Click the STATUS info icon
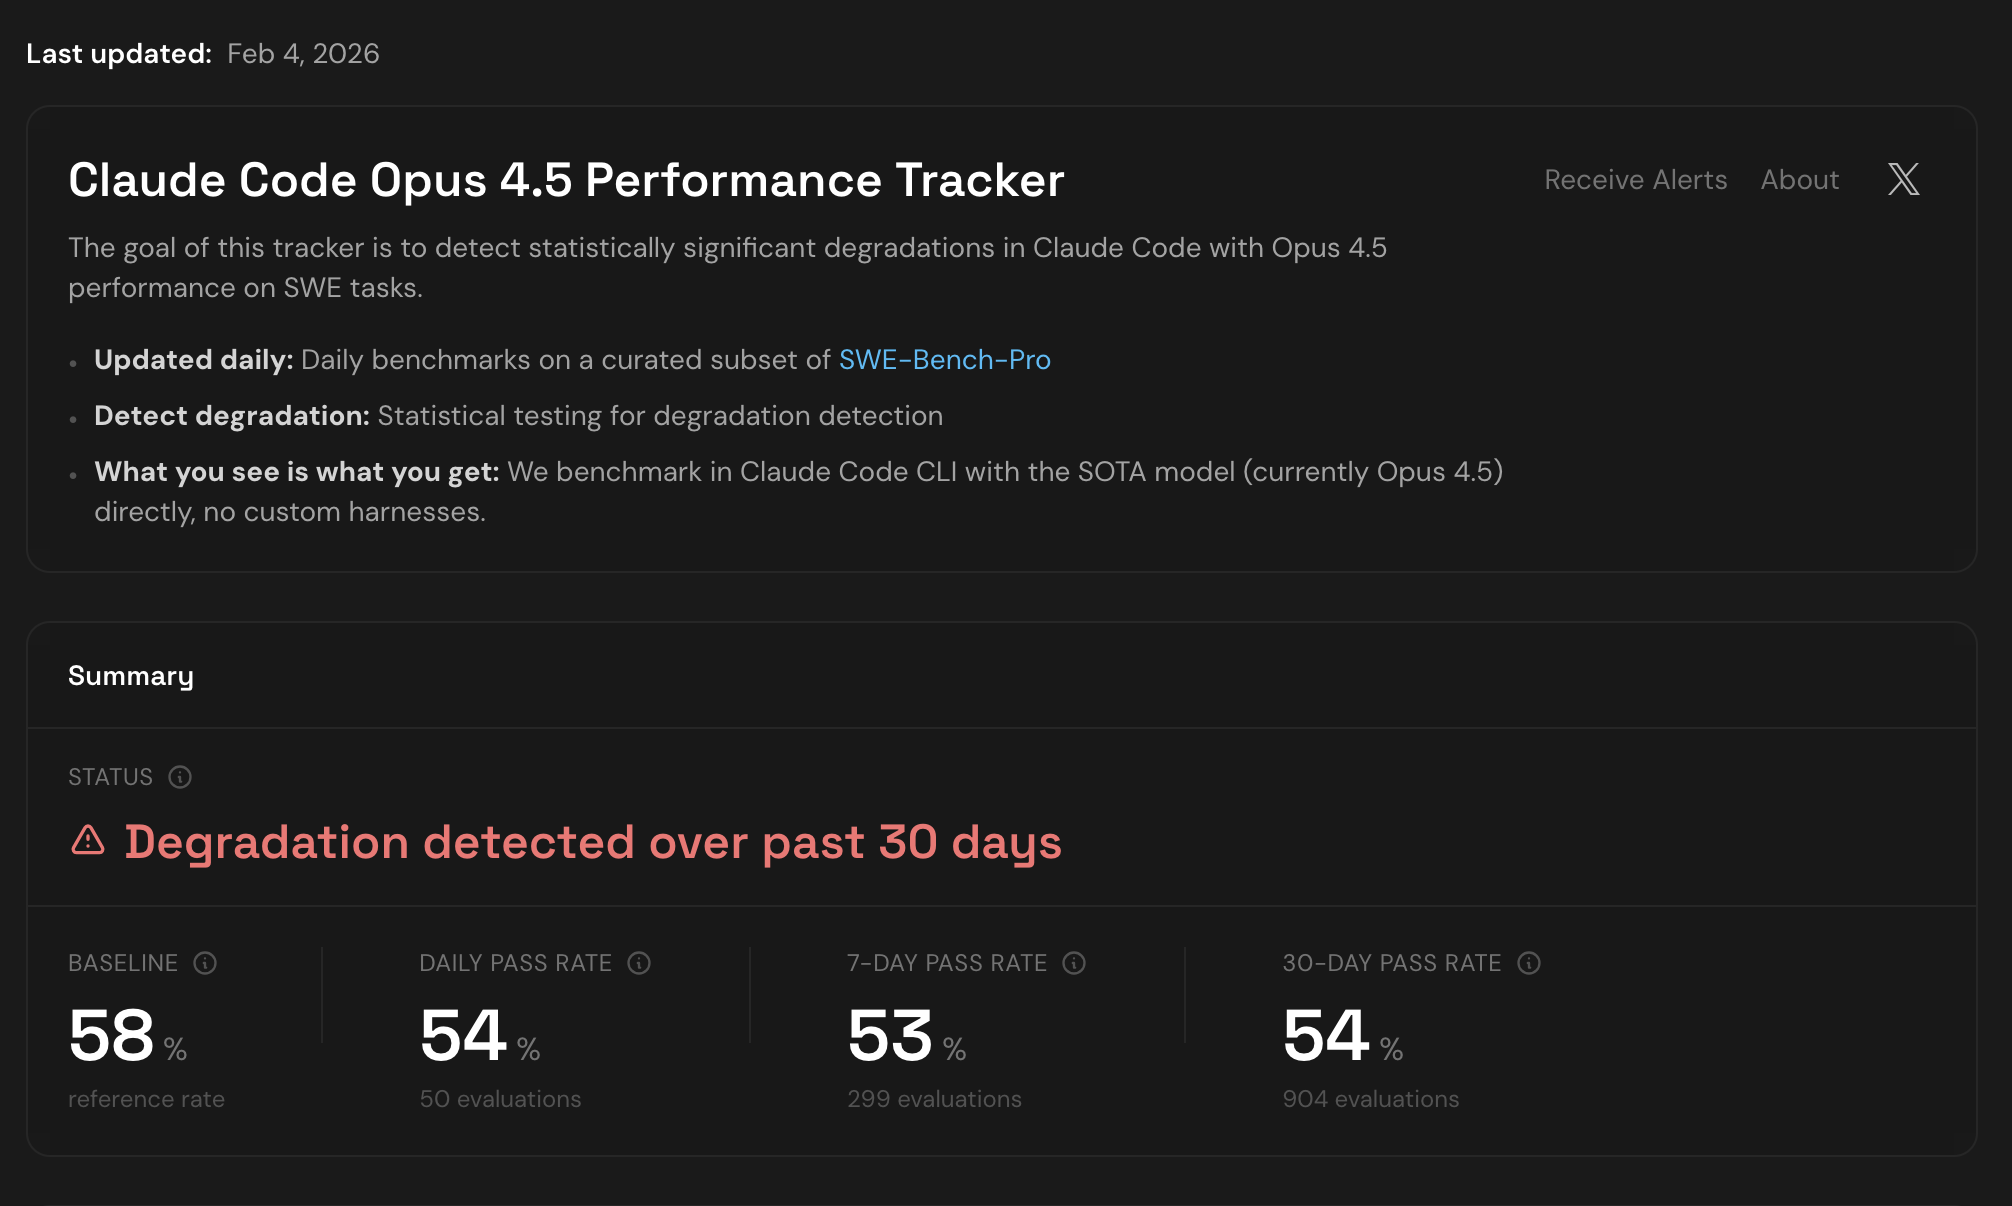2012x1206 pixels. point(180,777)
